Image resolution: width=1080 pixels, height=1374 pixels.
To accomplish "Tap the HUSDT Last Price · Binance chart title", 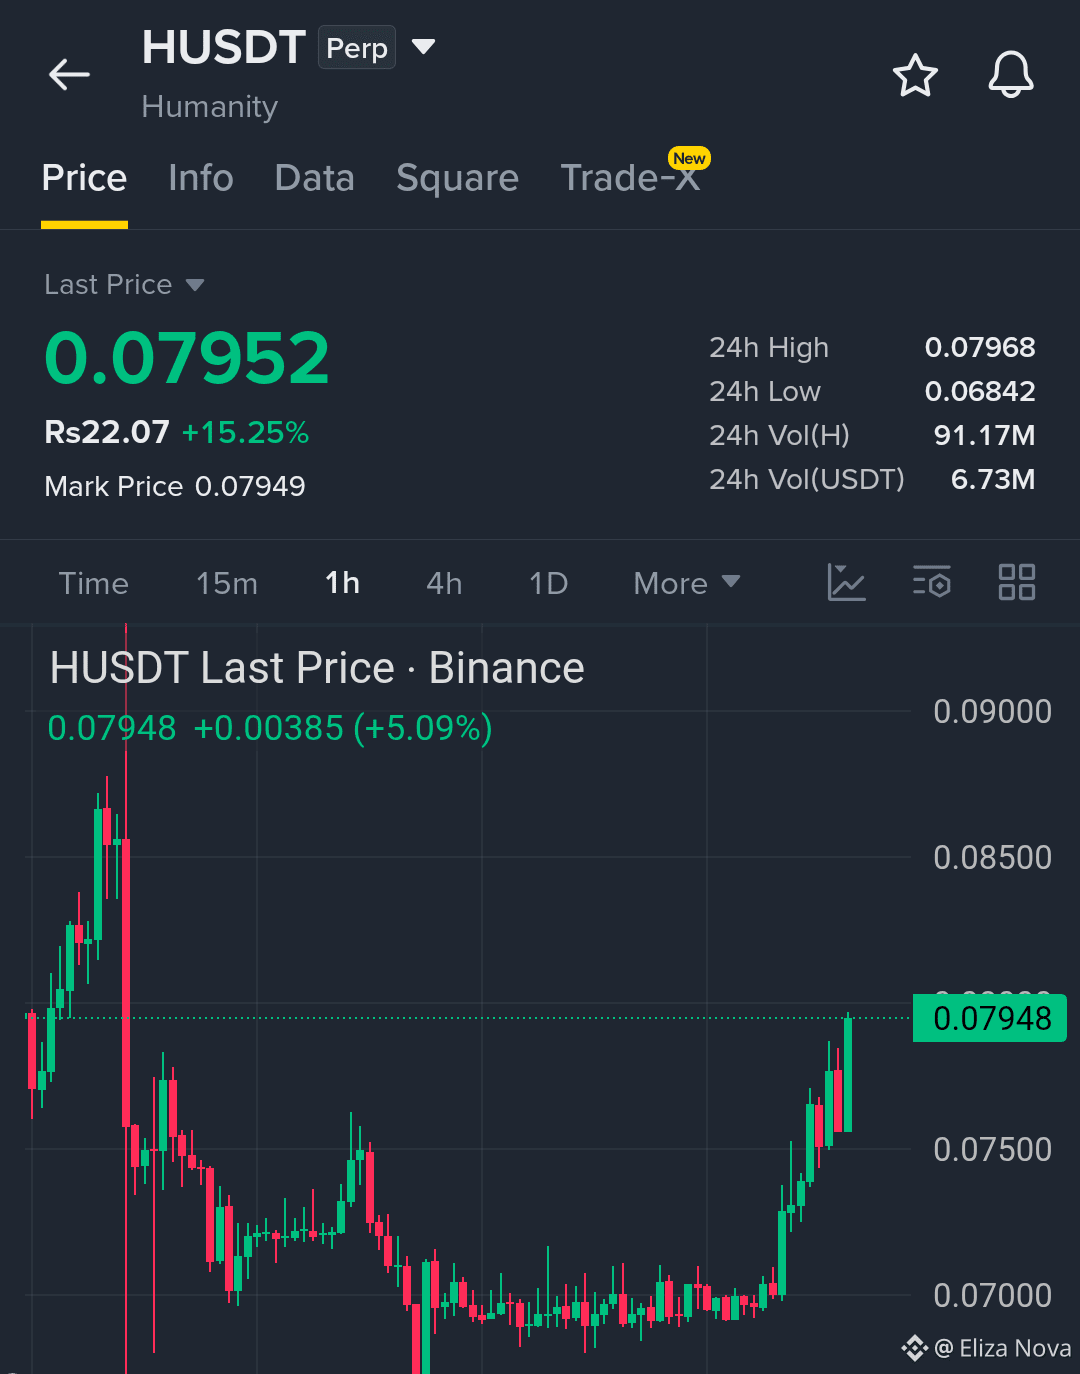I will pos(317,668).
